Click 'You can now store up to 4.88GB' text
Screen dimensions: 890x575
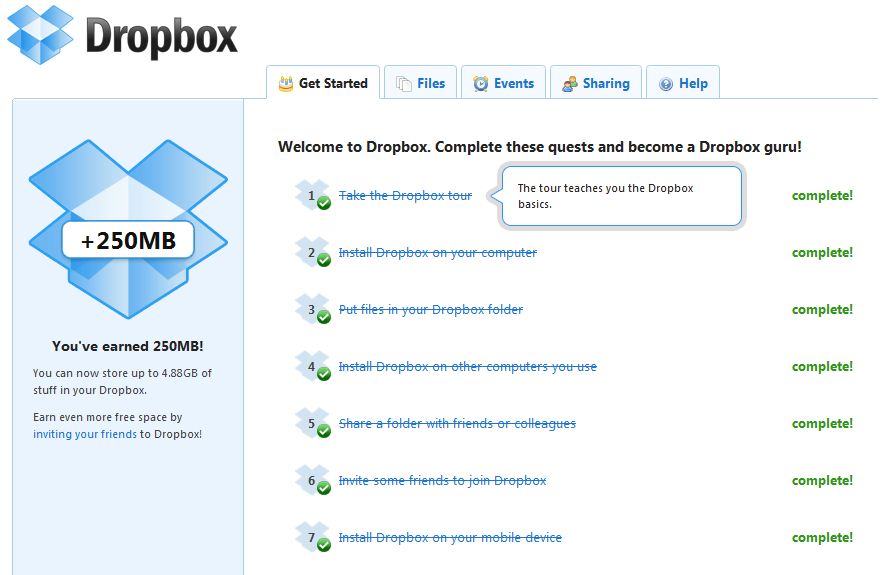122,381
